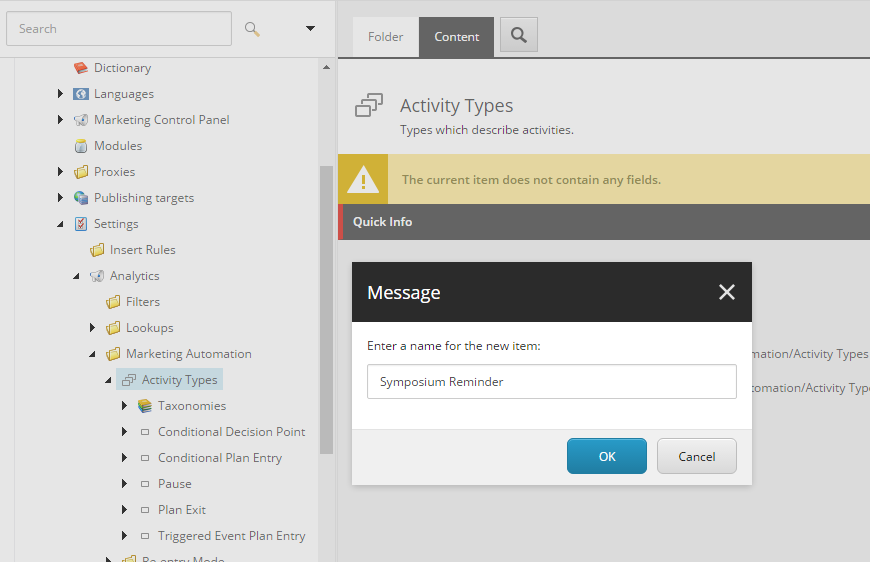Confirm the new item name with OK
This screenshot has height=562, width=870.
tap(606, 456)
